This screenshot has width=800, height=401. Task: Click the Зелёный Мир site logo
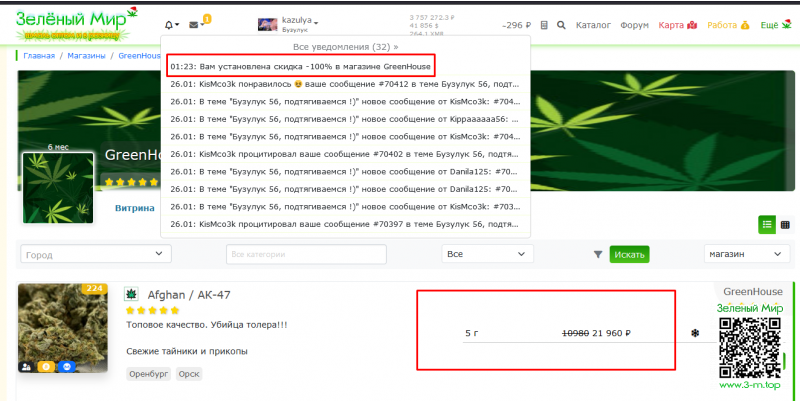[70, 24]
